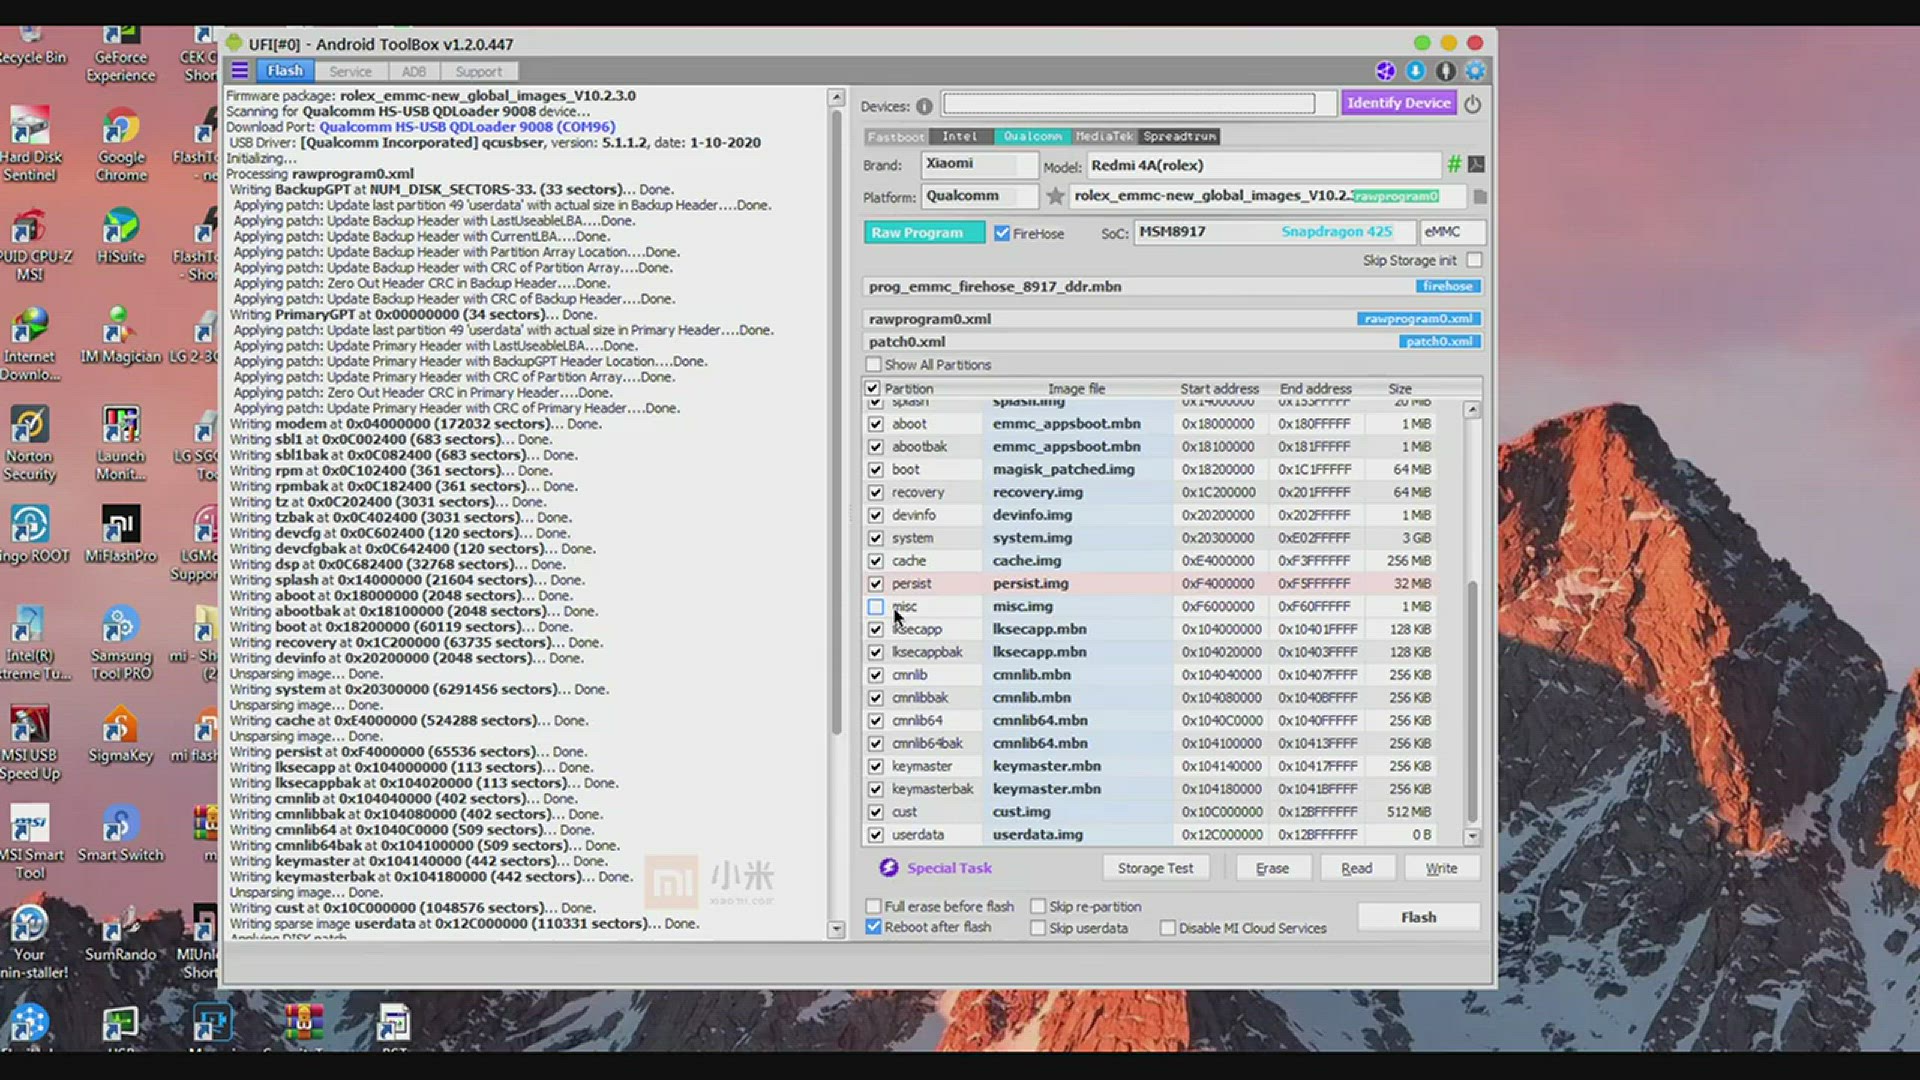Switch to the Support tab

(x=479, y=71)
